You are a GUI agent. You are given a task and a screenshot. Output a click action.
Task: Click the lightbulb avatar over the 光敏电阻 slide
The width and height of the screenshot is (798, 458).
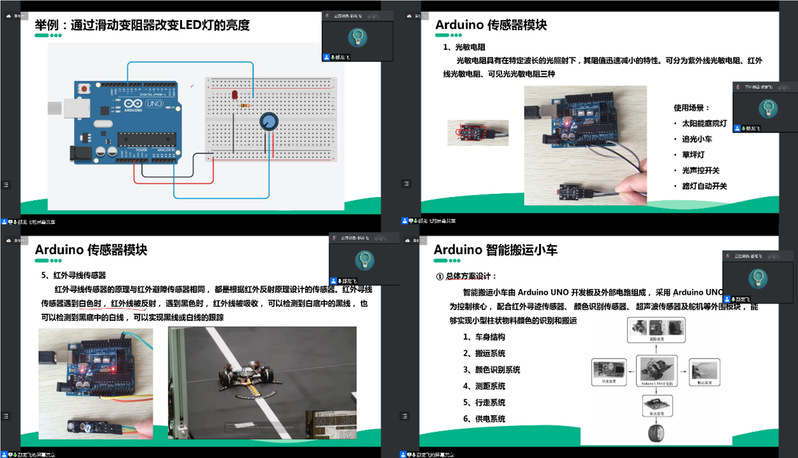(768, 108)
